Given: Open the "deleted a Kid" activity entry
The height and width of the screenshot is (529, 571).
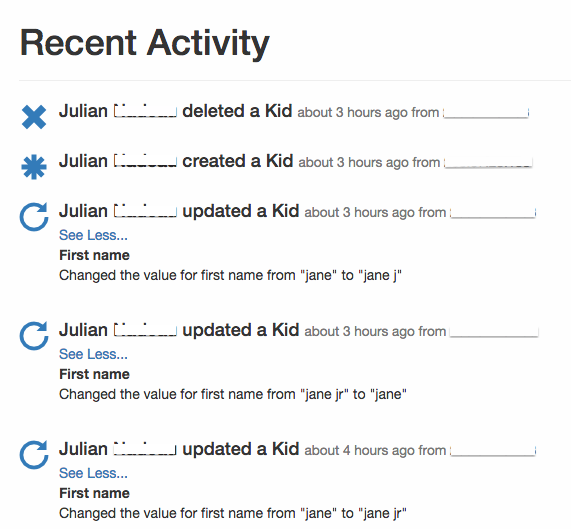Looking at the screenshot, I should 237,111.
